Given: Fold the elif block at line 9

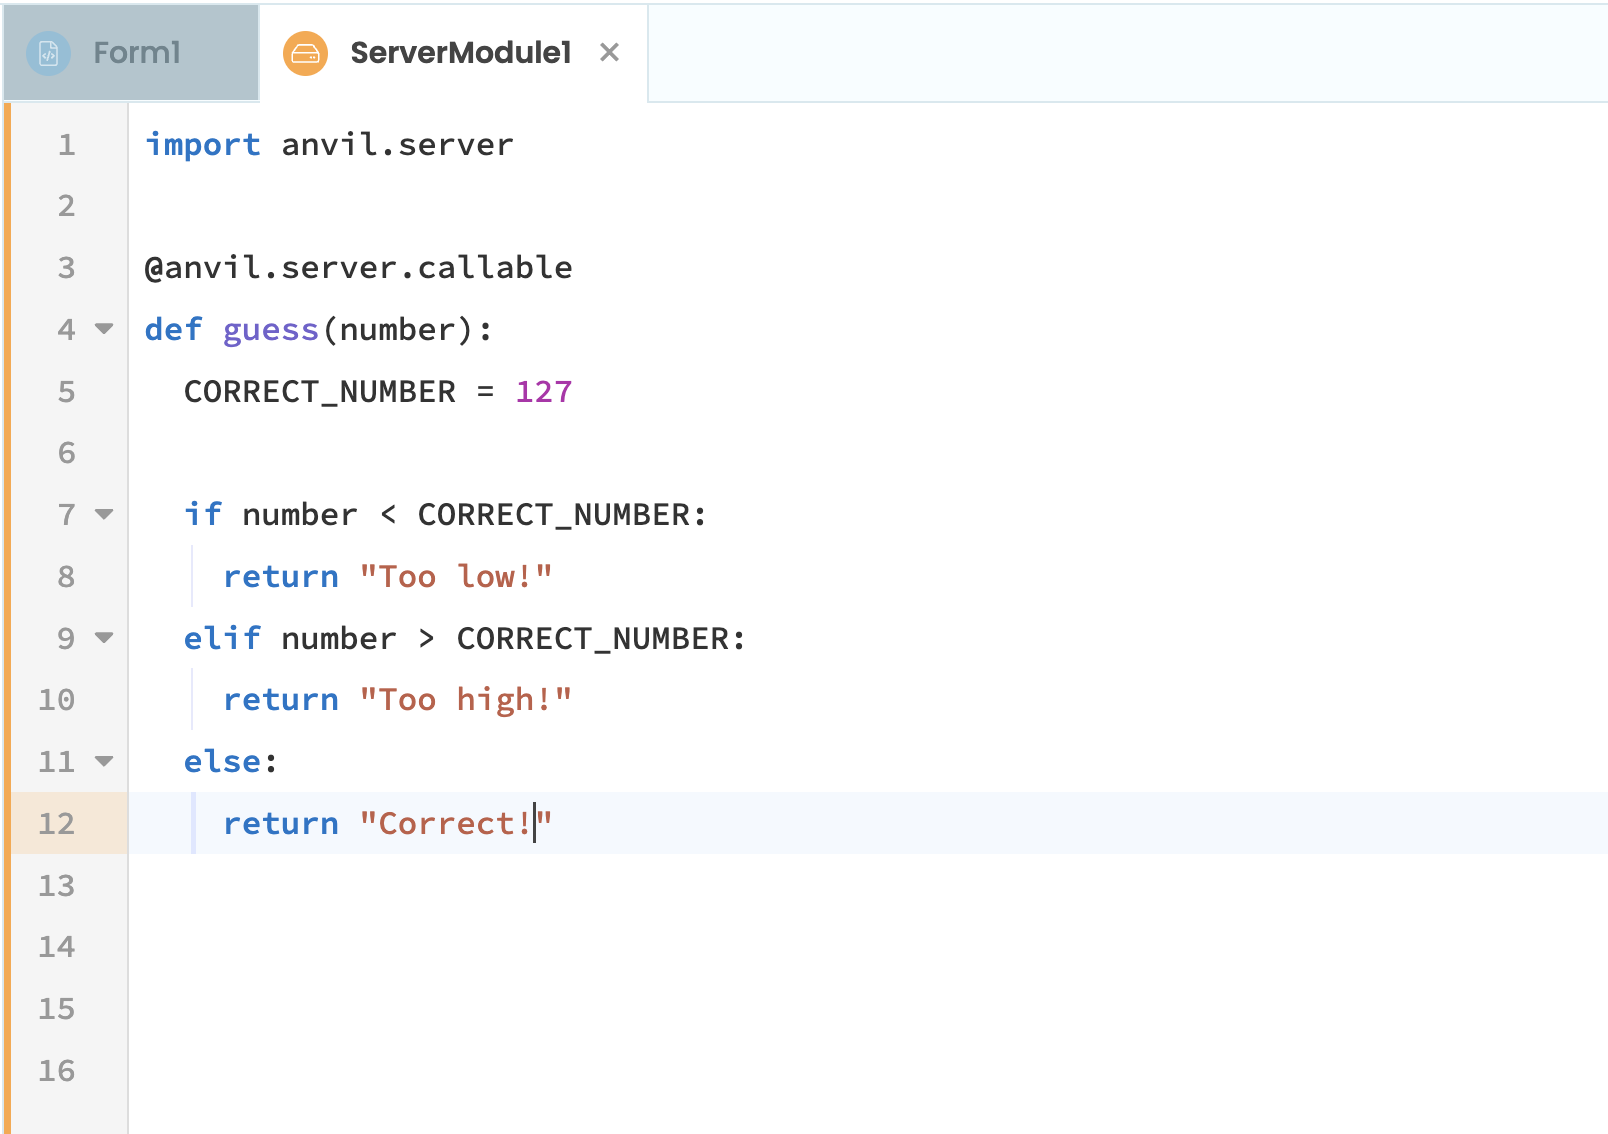Looking at the screenshot, I should click(104, 638).
